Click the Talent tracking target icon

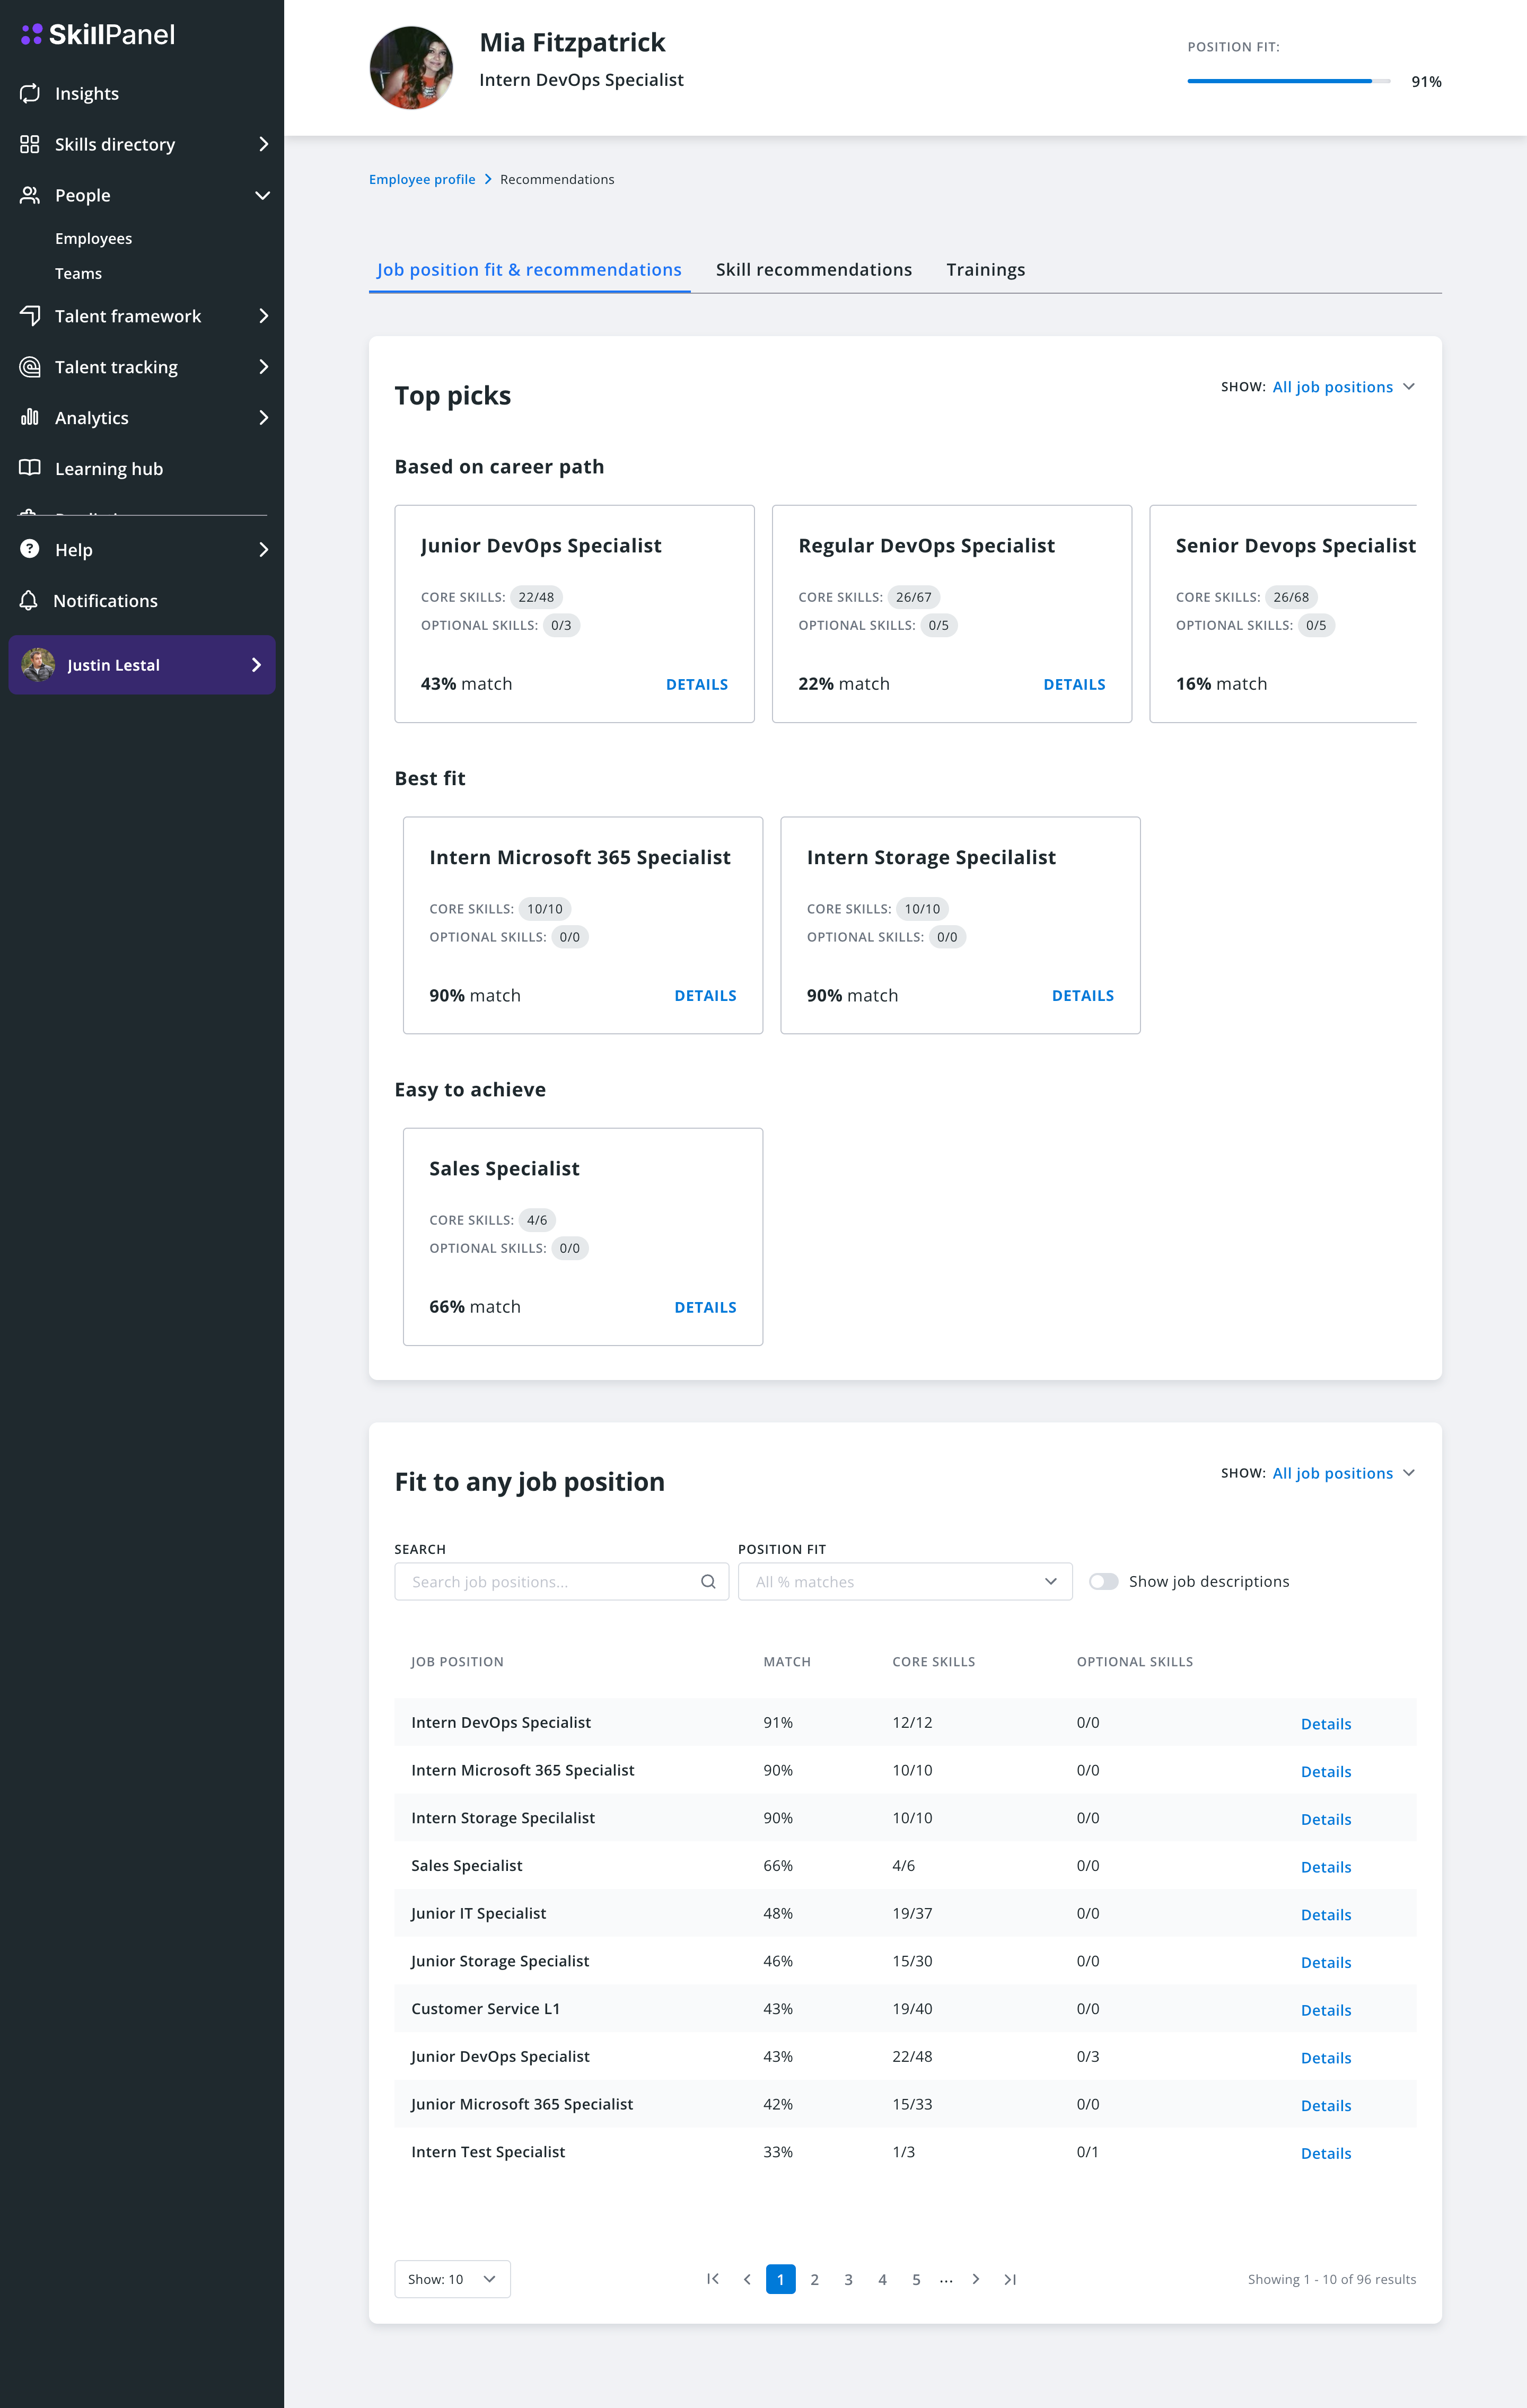(x=30, y=367)
